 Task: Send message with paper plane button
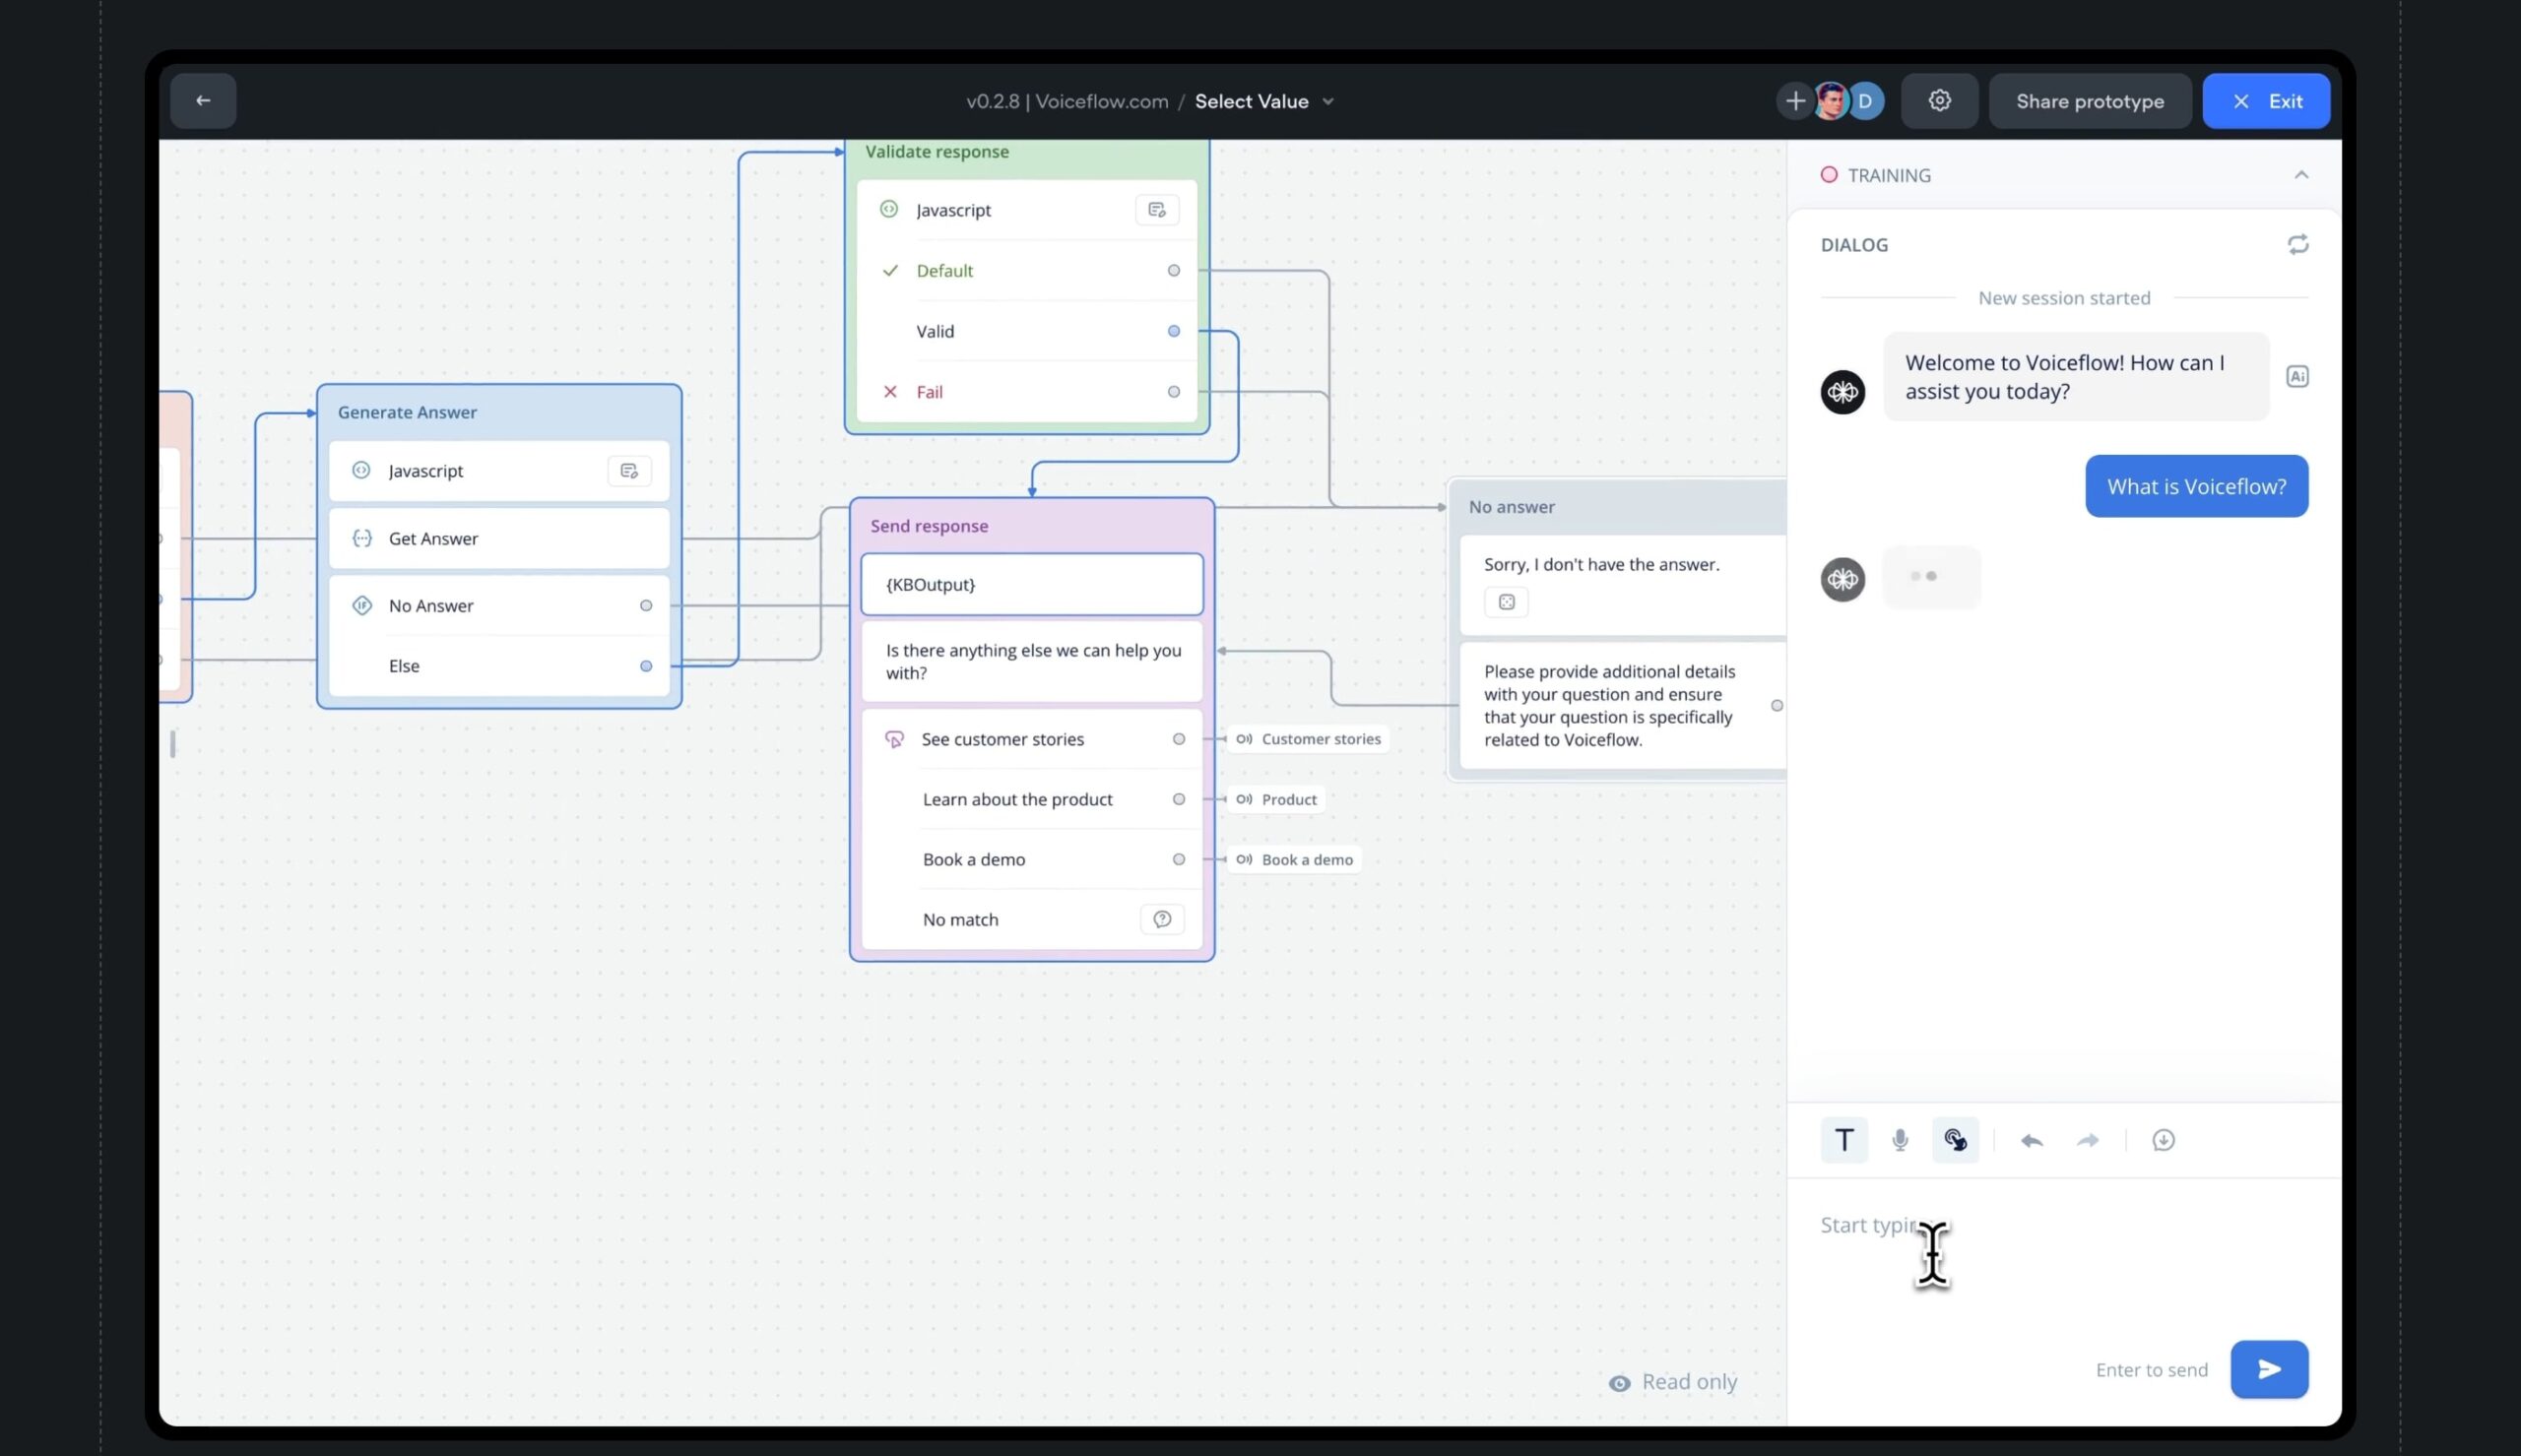tap(2268, 1369)
